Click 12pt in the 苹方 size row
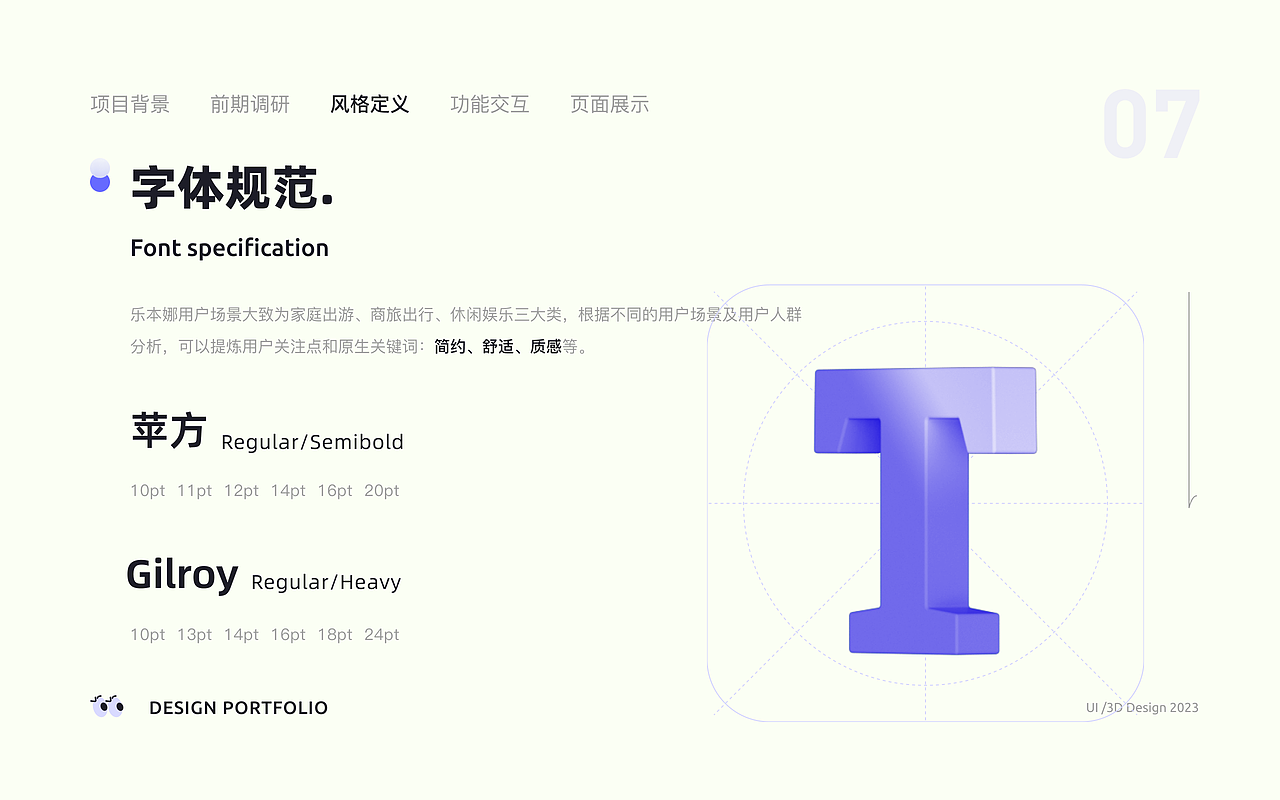This screenshot has width=1280, height=800. [241, 491]
